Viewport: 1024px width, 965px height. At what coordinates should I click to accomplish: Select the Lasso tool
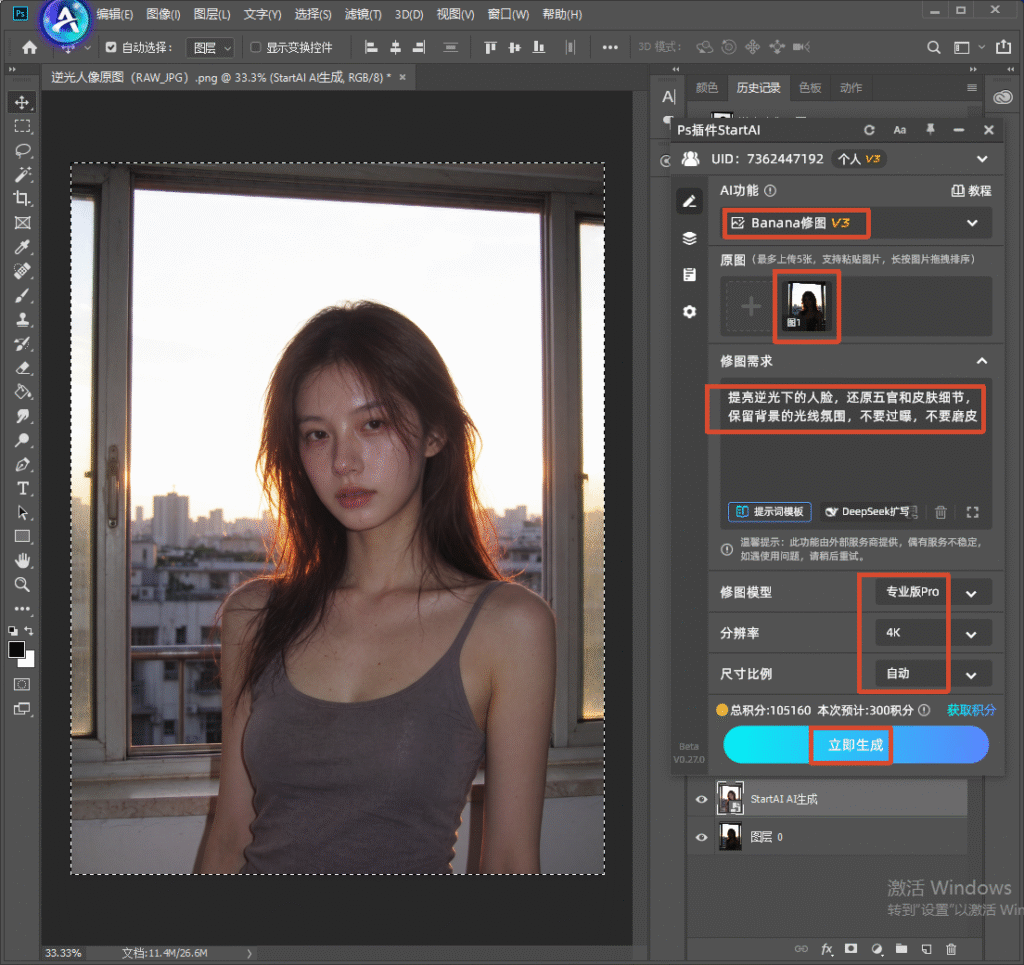pyautogui.click(x=22, y=151)
